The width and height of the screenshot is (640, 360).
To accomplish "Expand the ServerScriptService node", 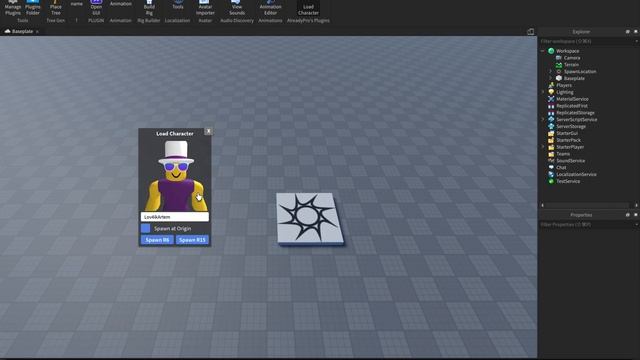I will point(542,120).
